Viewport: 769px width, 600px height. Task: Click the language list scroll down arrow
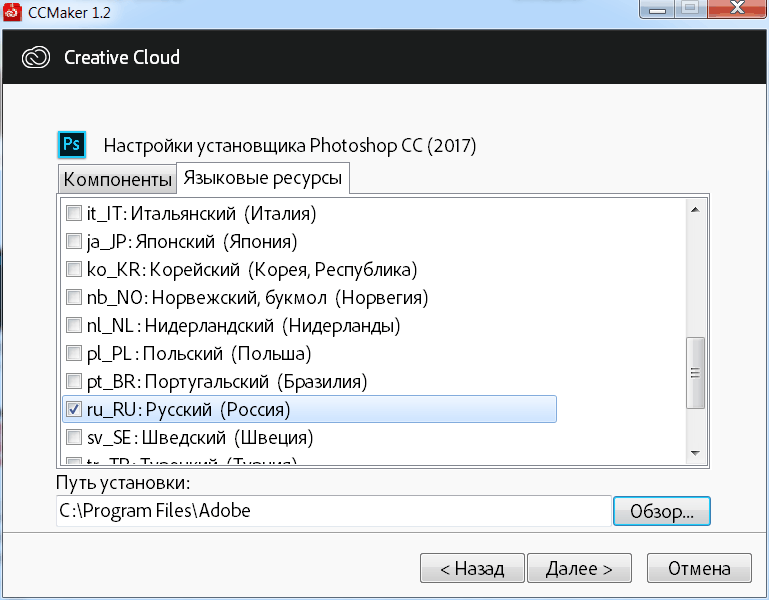pos(695,453)
